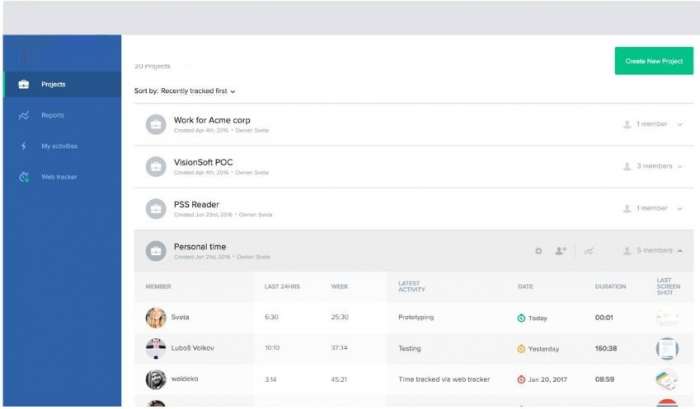Select the My activities lightning icon
Viewport: 700px width, 409px height.
[24, 146]
